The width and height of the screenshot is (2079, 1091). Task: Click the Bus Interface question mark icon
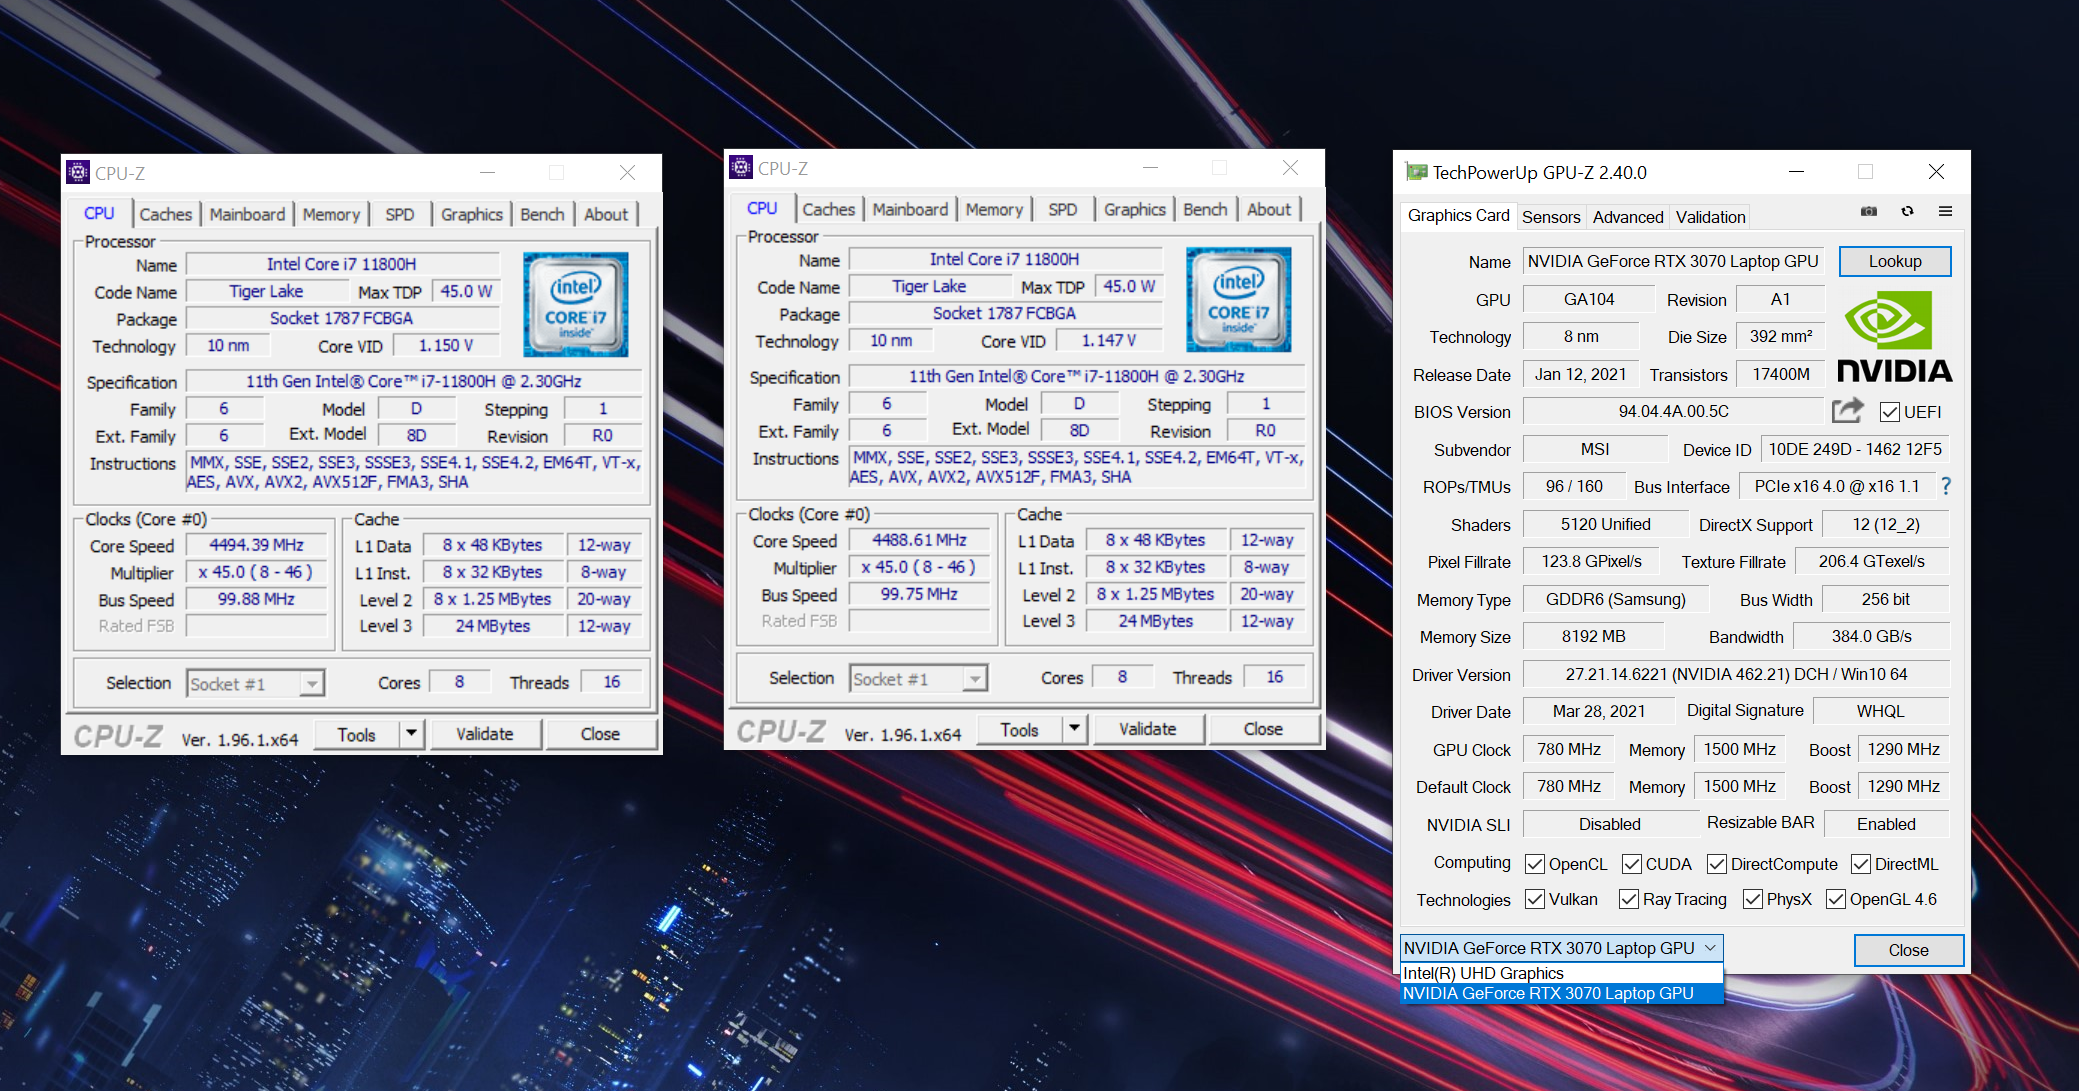pyautogui.click(x=1946, y=486)
